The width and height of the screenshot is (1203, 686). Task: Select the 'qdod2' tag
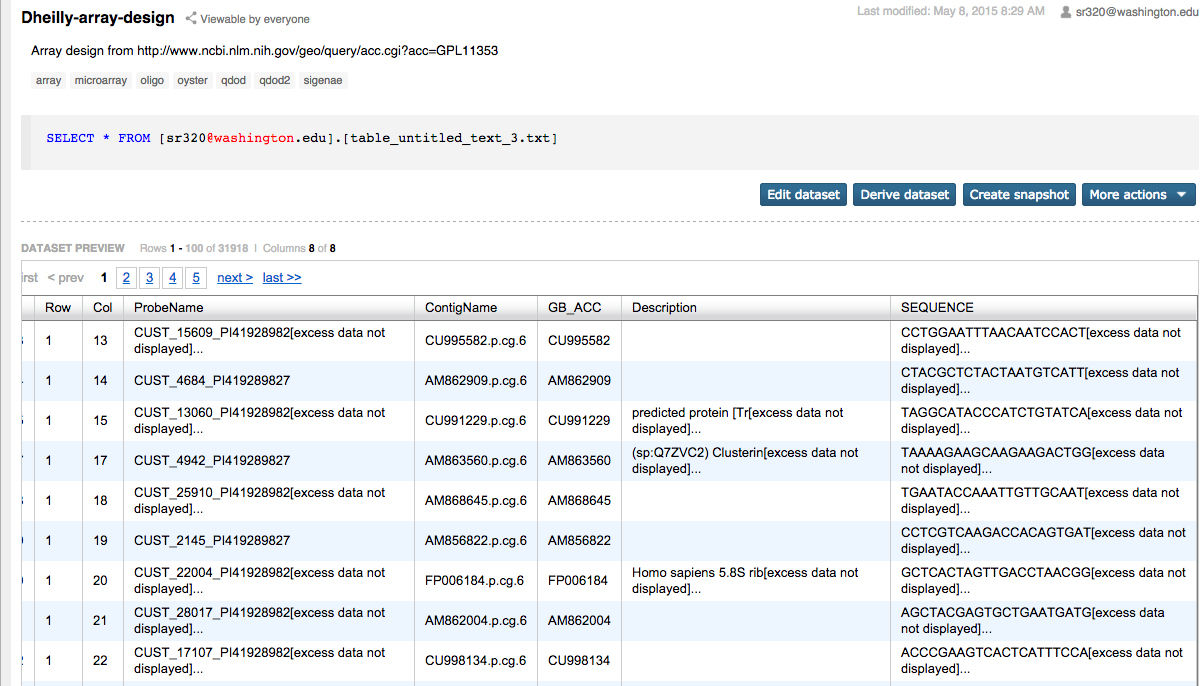[x=274, y=81]
